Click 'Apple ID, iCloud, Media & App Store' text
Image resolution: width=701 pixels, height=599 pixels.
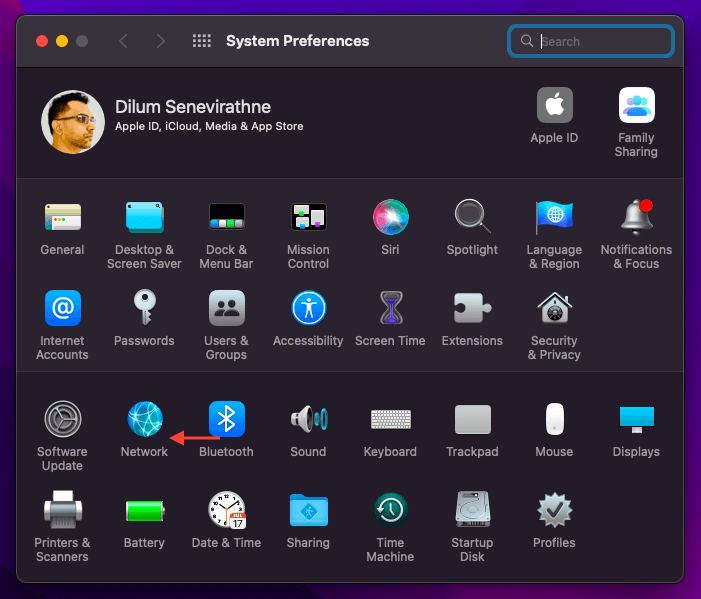click(209, 127)
